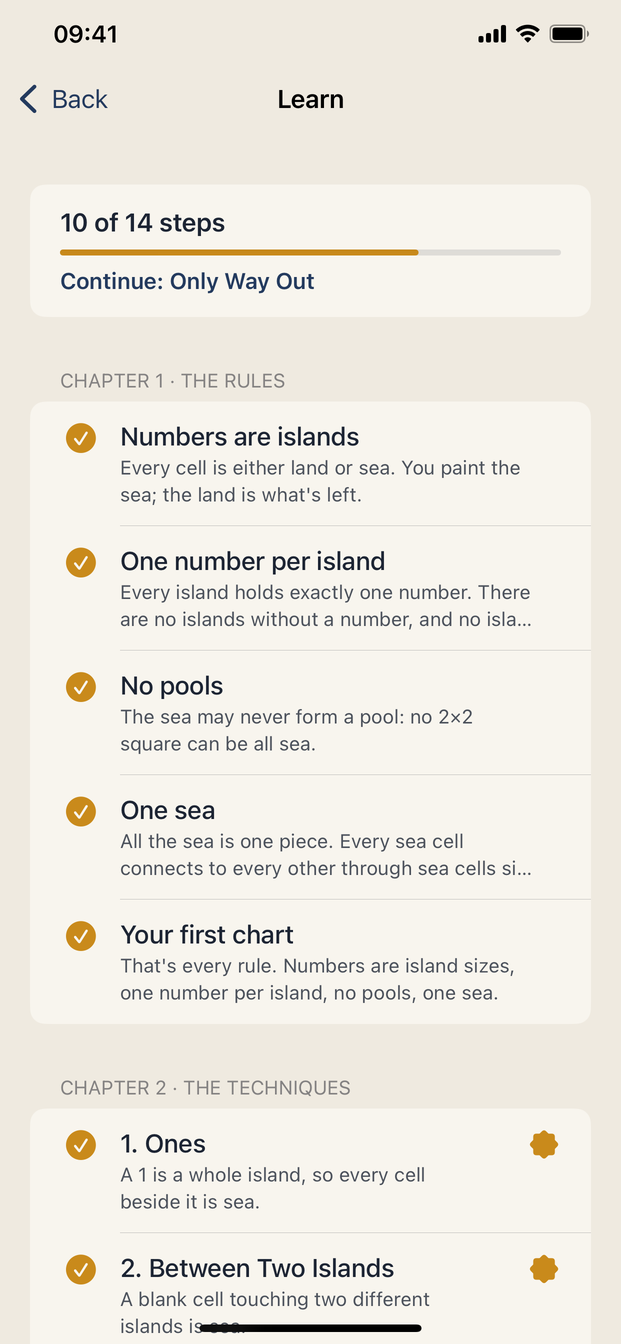Click the badge icon beside Ones

click(x=544, y=1145)
